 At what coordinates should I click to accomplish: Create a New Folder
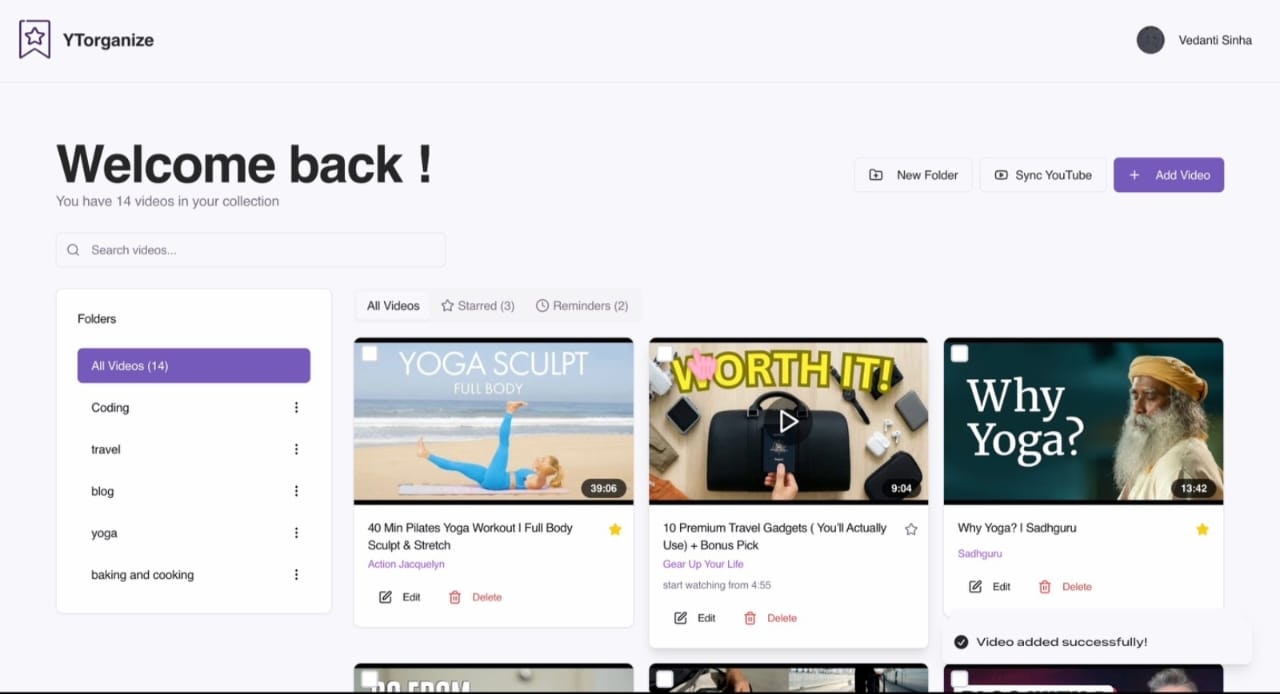point(913,175)
